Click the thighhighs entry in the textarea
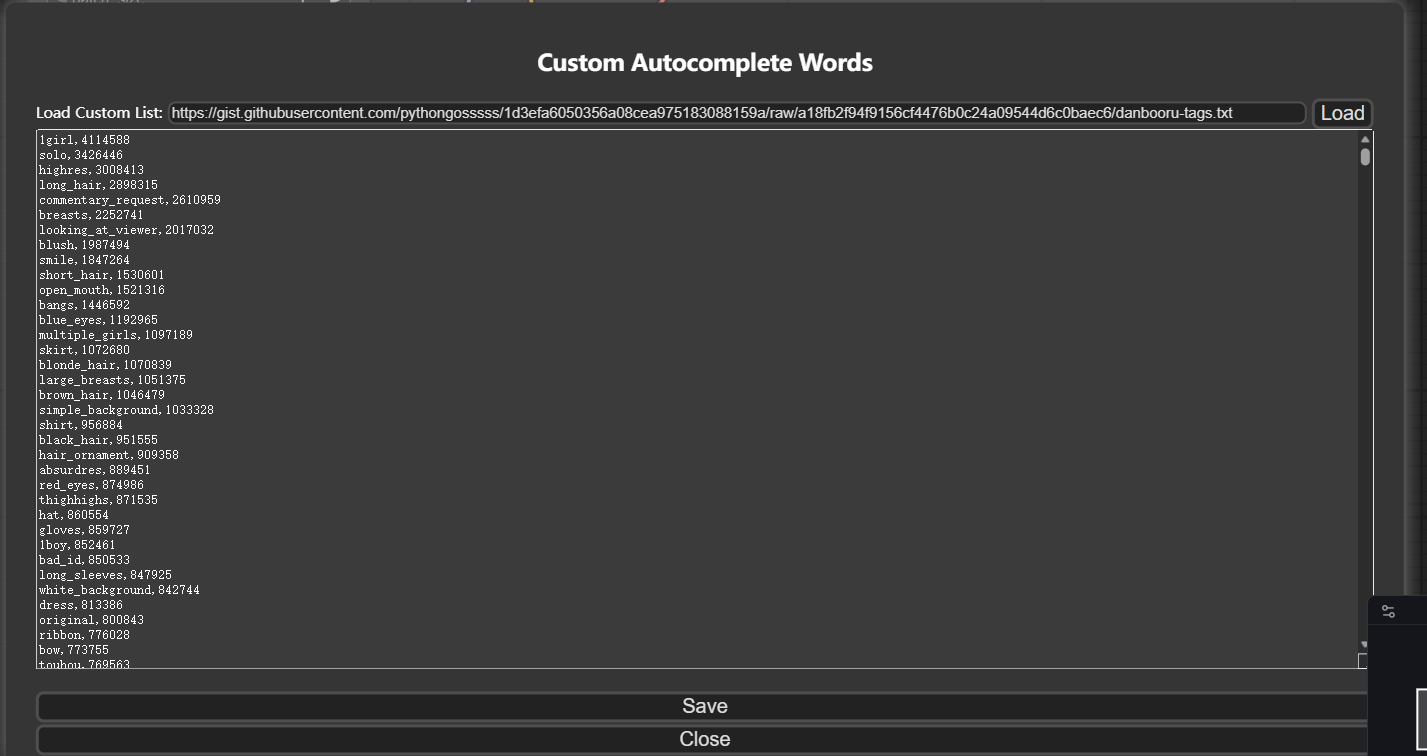1427x756 pixels. click(98, 500)
